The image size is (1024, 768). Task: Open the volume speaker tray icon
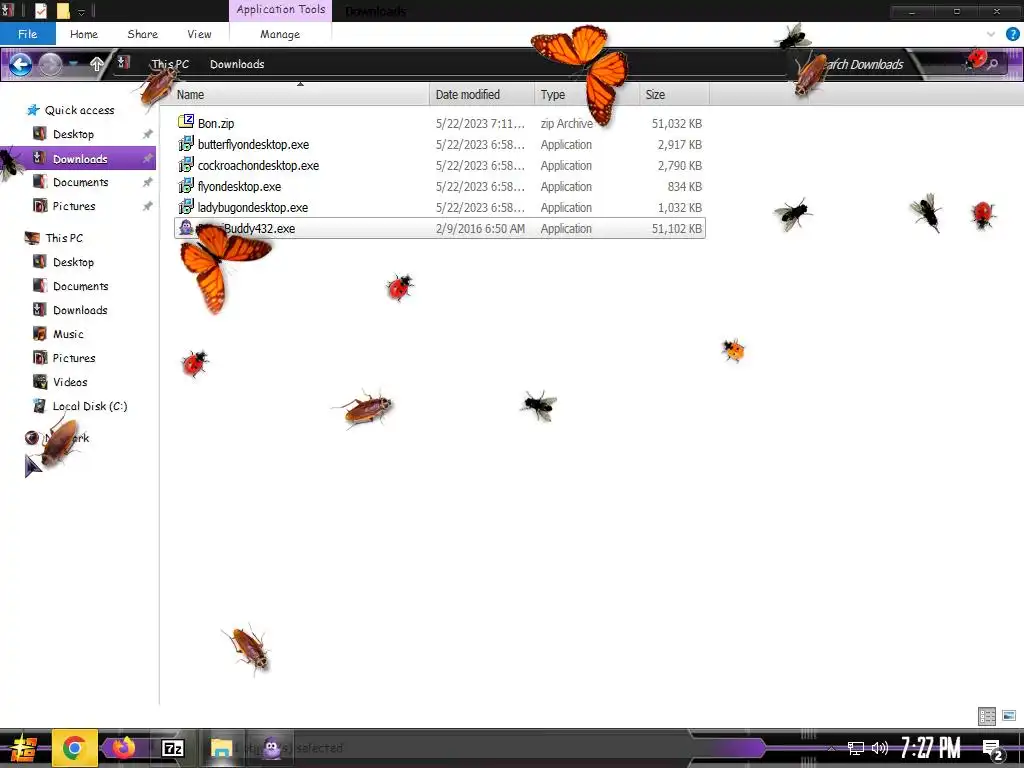click(880, 748)
